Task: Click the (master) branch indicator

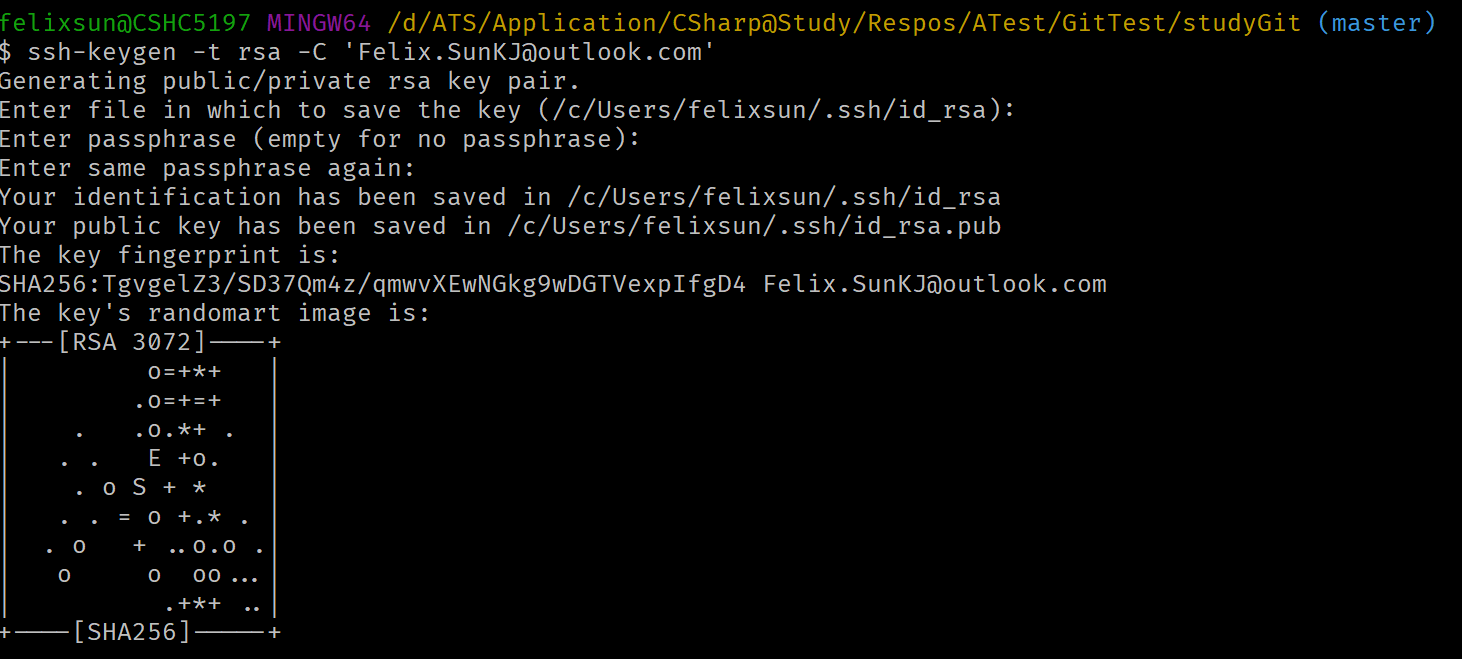Action: pos(1376,23)
